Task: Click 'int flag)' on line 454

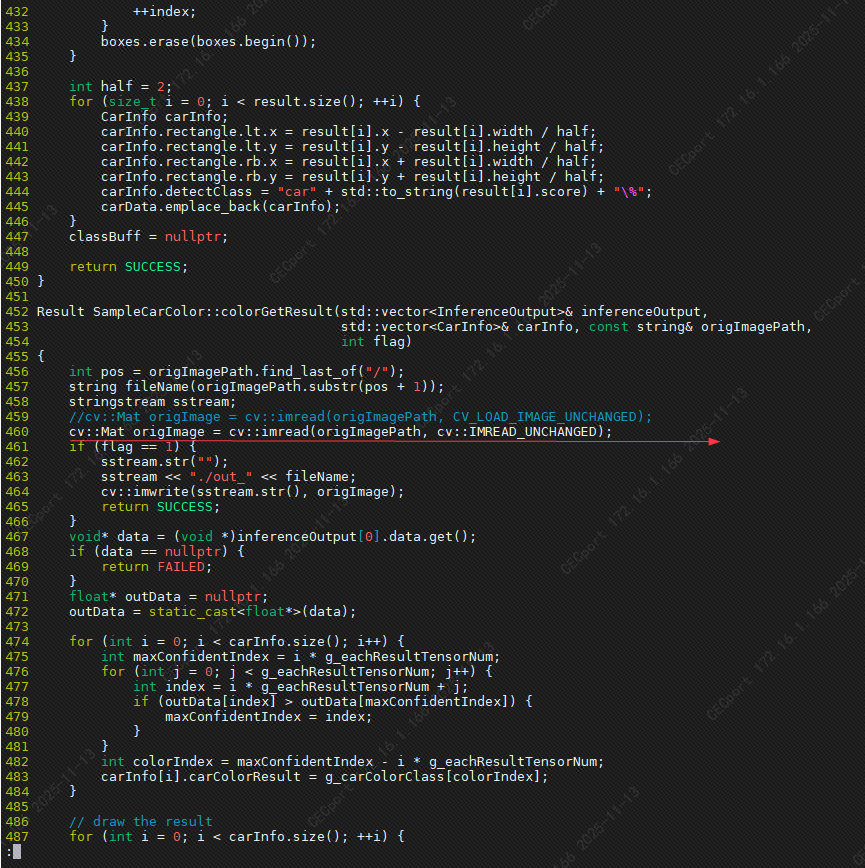Action: point(376,342)
